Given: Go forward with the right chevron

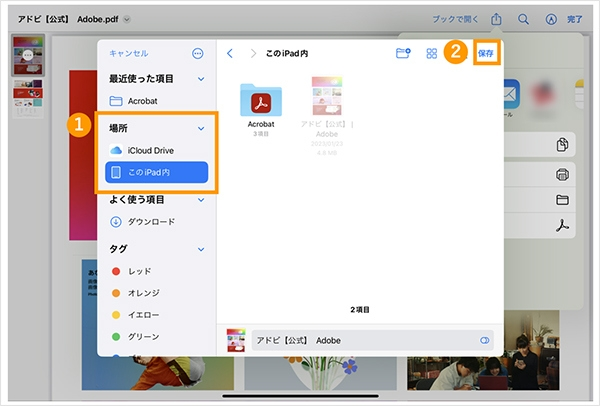Looking at the screenshot, I should [x=253, y=54].
